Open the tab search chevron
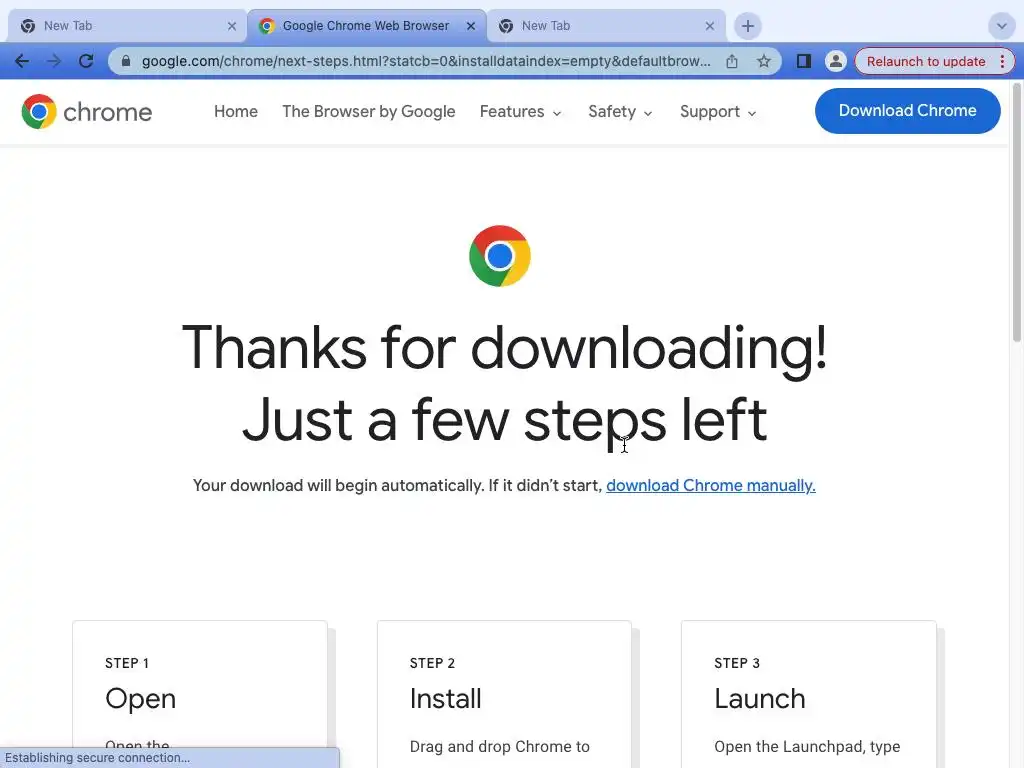1024x768 pixels. [x=1001, y=26]
